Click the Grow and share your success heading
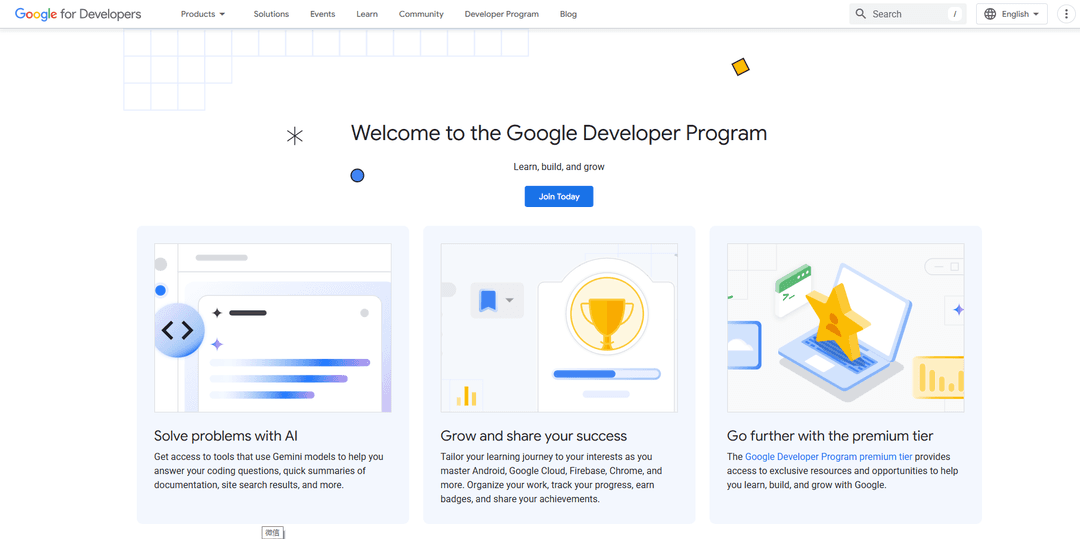 pyautogui.click(x=534, y=436)
